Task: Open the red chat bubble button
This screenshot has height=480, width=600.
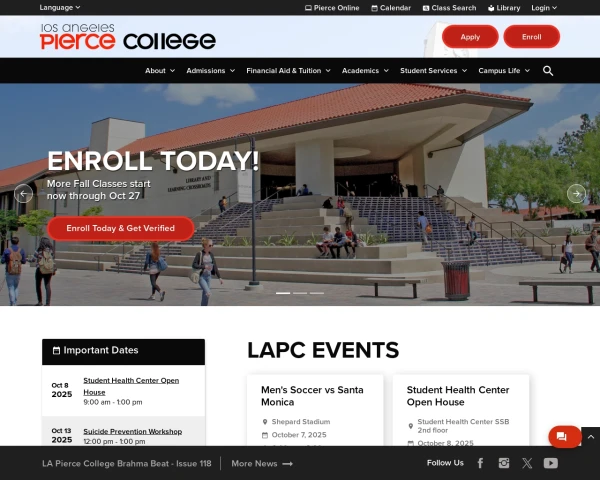Action: pyautogui.click(x=565, y=436)
